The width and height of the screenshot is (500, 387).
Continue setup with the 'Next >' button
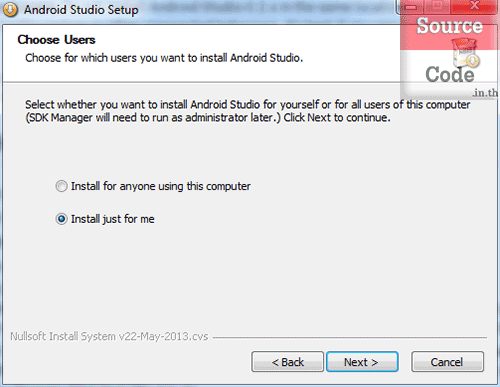(x=362, y=362)
